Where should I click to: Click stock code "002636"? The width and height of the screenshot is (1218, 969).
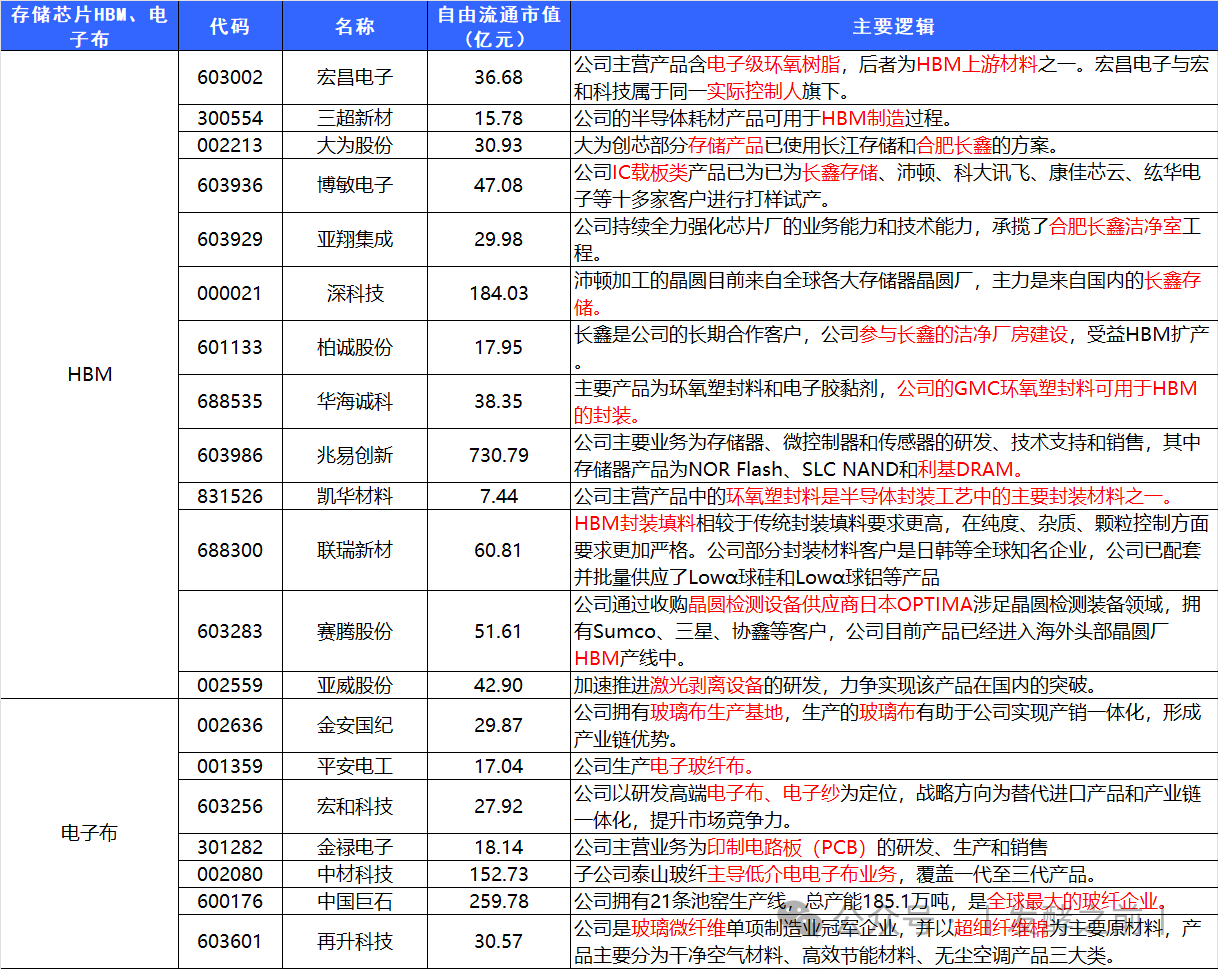coord(230,725)
